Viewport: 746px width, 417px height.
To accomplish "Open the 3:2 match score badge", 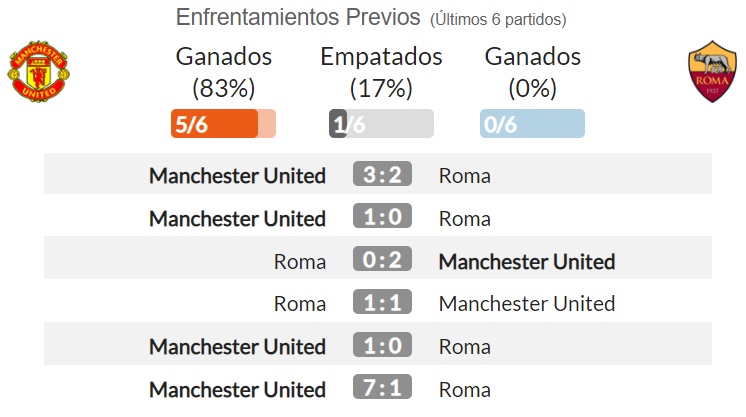I will [382, 174].
